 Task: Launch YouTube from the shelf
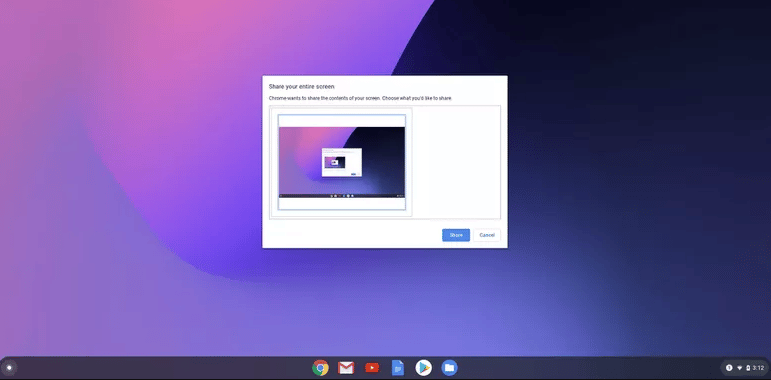coord(372,368)
